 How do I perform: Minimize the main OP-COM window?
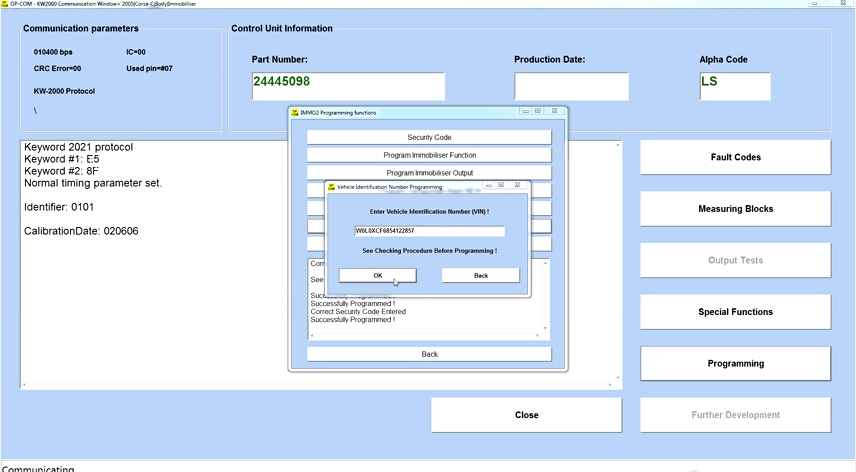coord(814,3)
